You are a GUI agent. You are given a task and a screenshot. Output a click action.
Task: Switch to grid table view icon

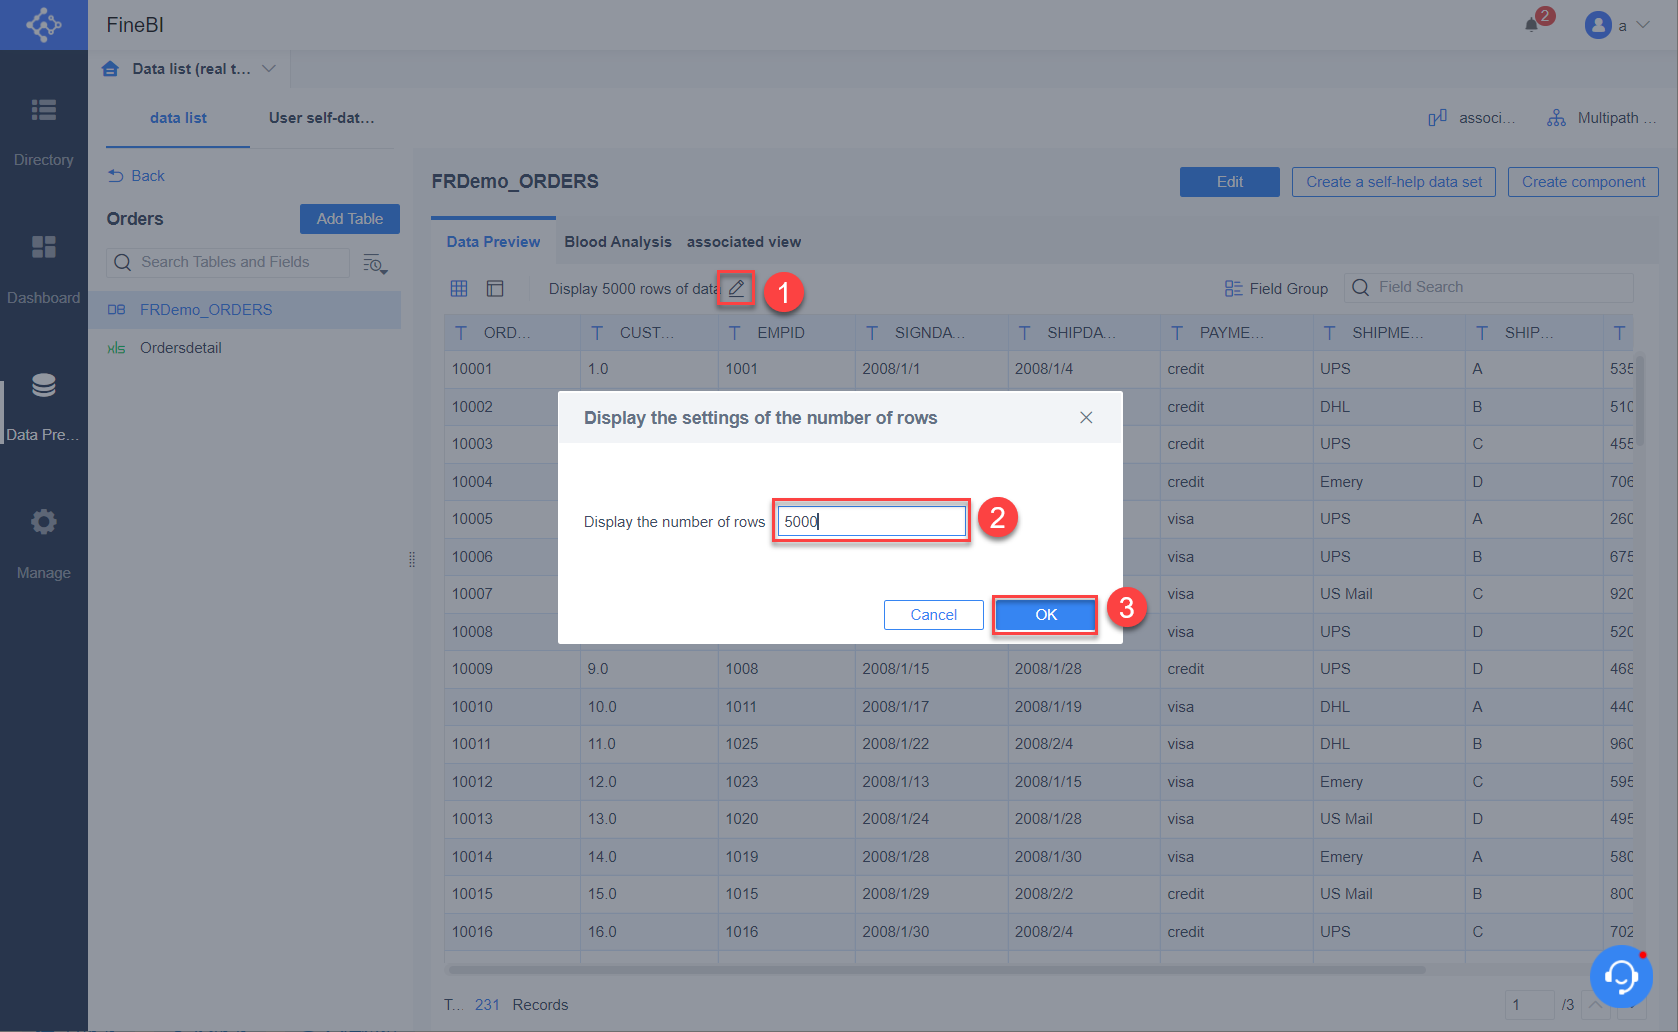click(x=459, y=288)
